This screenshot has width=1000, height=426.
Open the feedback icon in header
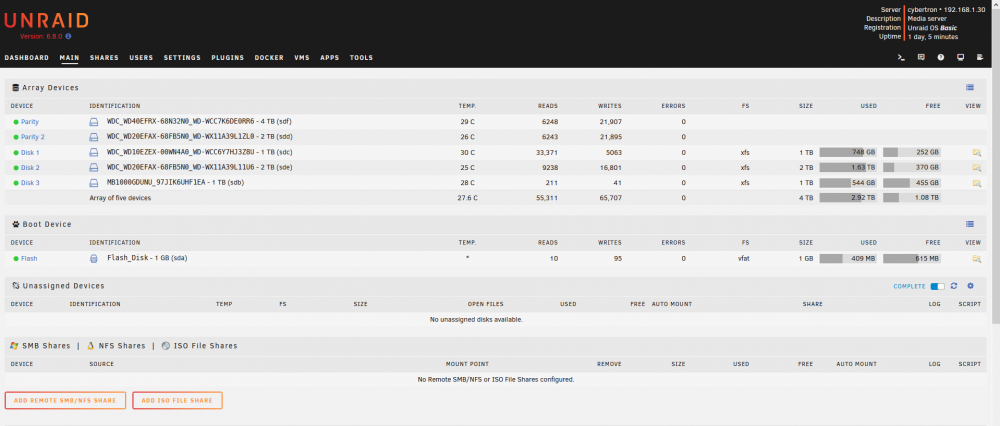coord(921,57)
